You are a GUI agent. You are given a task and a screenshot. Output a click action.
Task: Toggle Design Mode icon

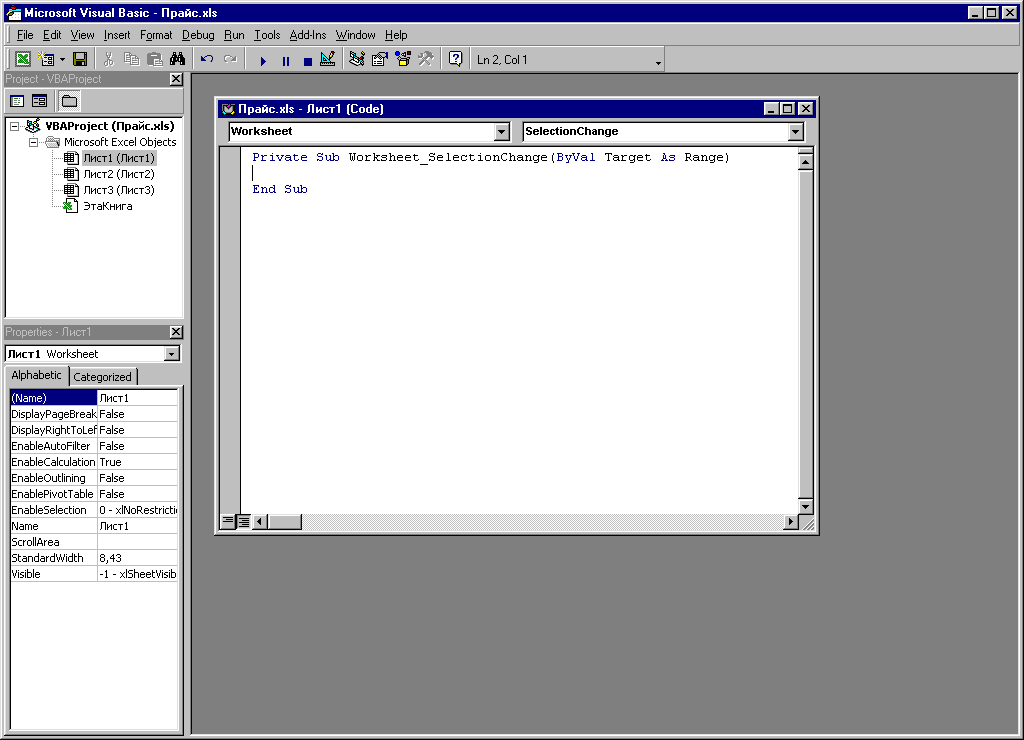click(x=328, y=59)
